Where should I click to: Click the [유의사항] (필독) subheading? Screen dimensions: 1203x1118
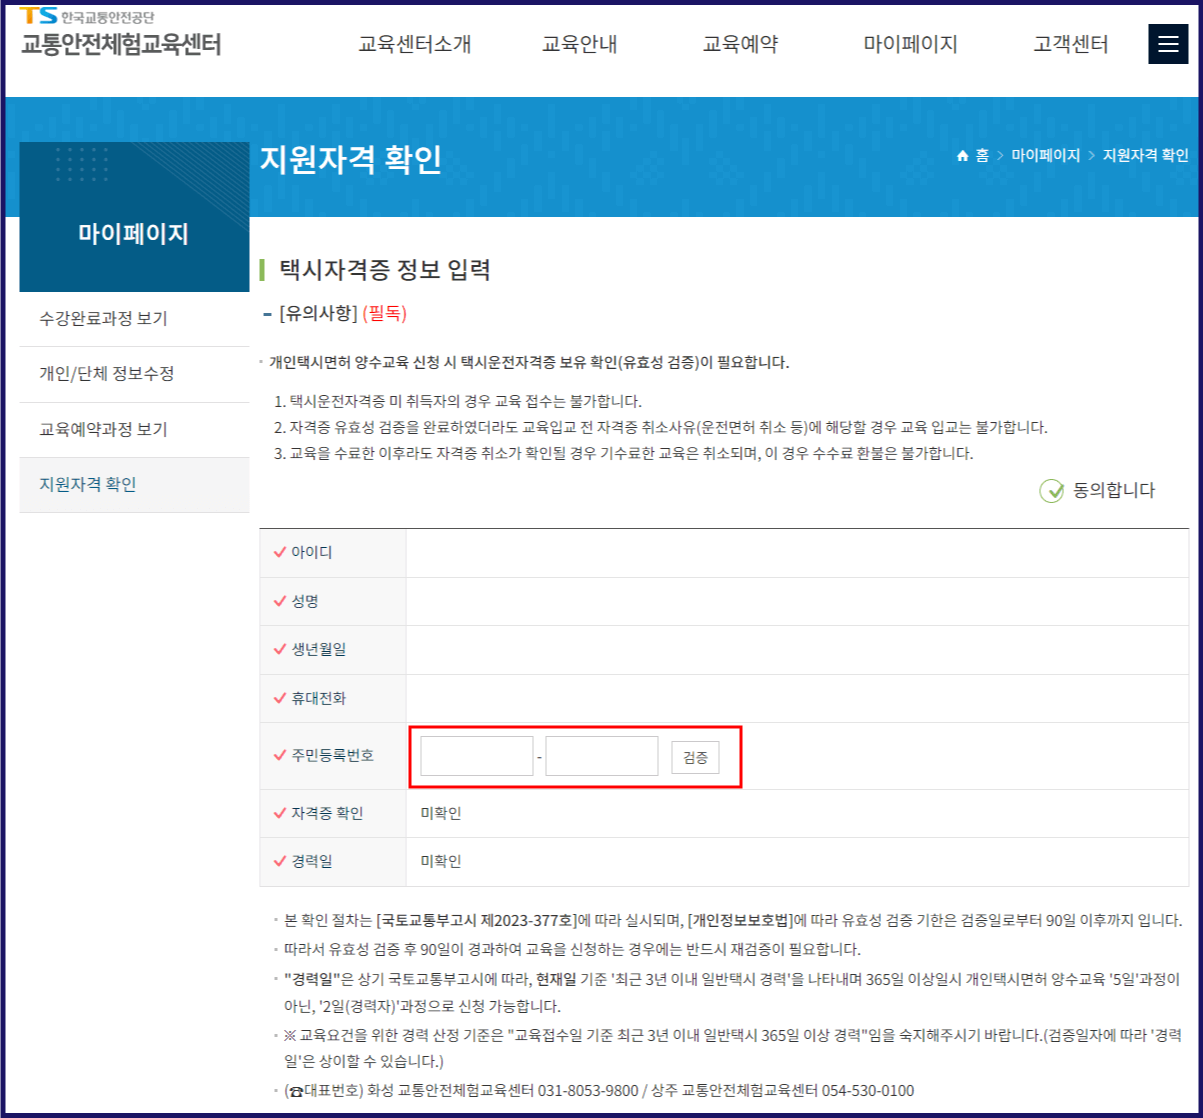(342, 314)
